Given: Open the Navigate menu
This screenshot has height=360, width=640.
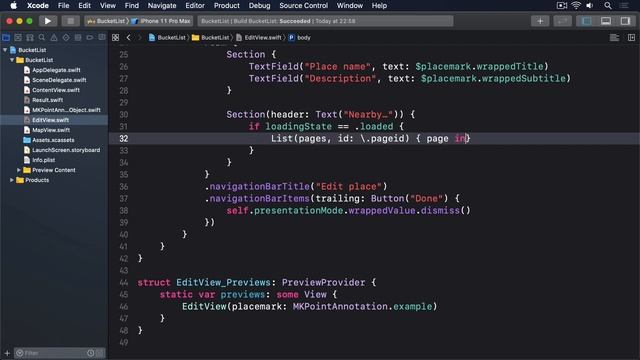Looking at the screenshot, I should (162, 6).
